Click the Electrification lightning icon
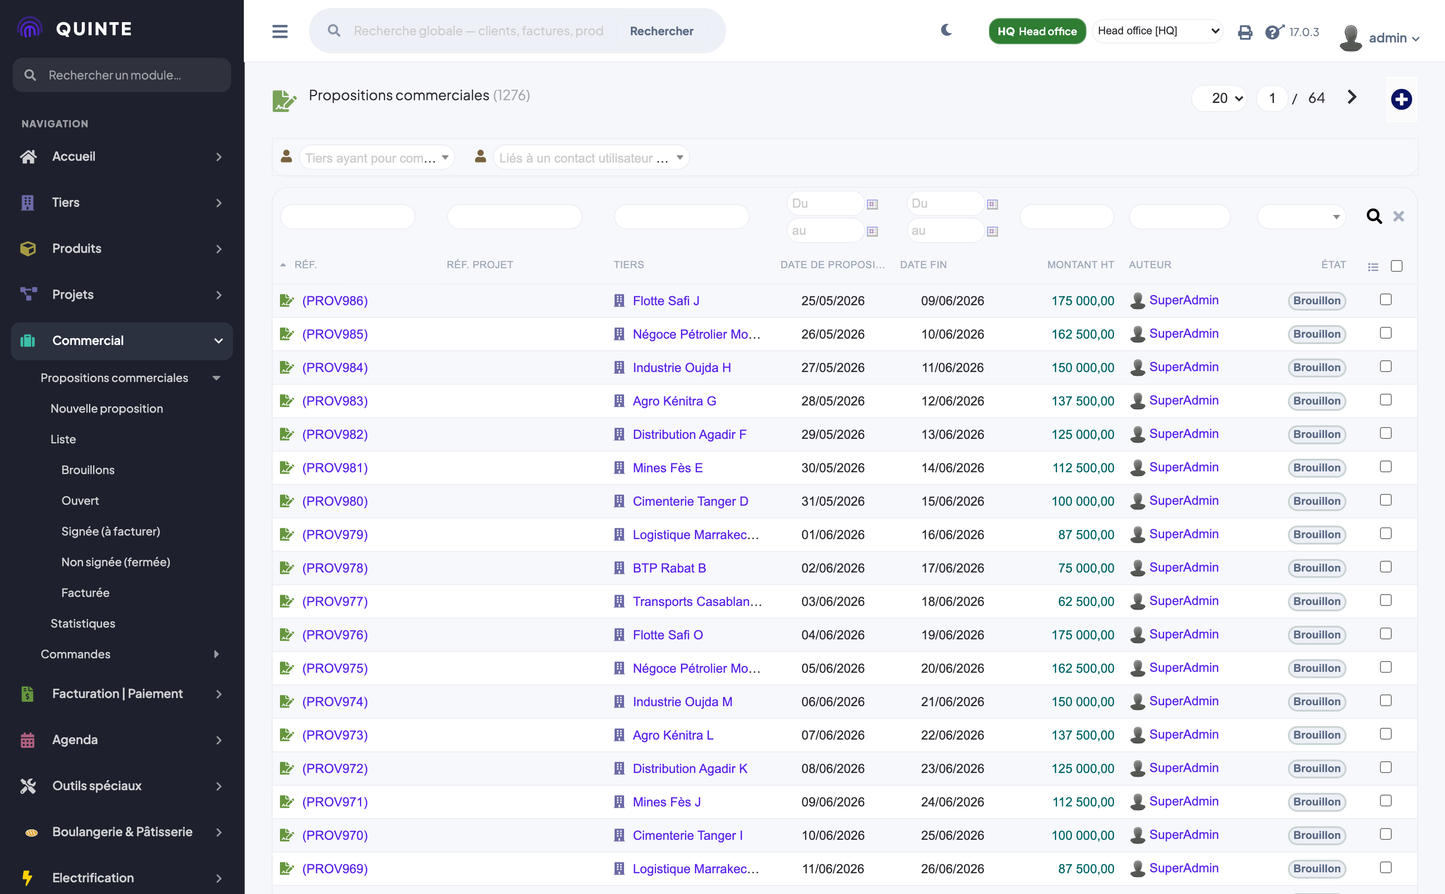The height and width of the screenshot is (894, 1445). click(27, 878)
